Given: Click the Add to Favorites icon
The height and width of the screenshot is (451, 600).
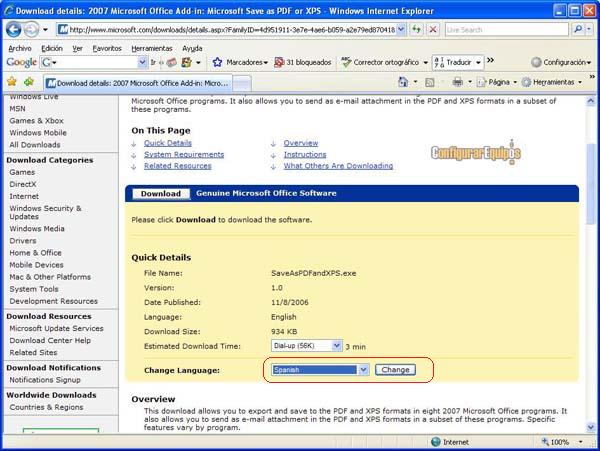Looking at the screenshot, I should [29, 81].
